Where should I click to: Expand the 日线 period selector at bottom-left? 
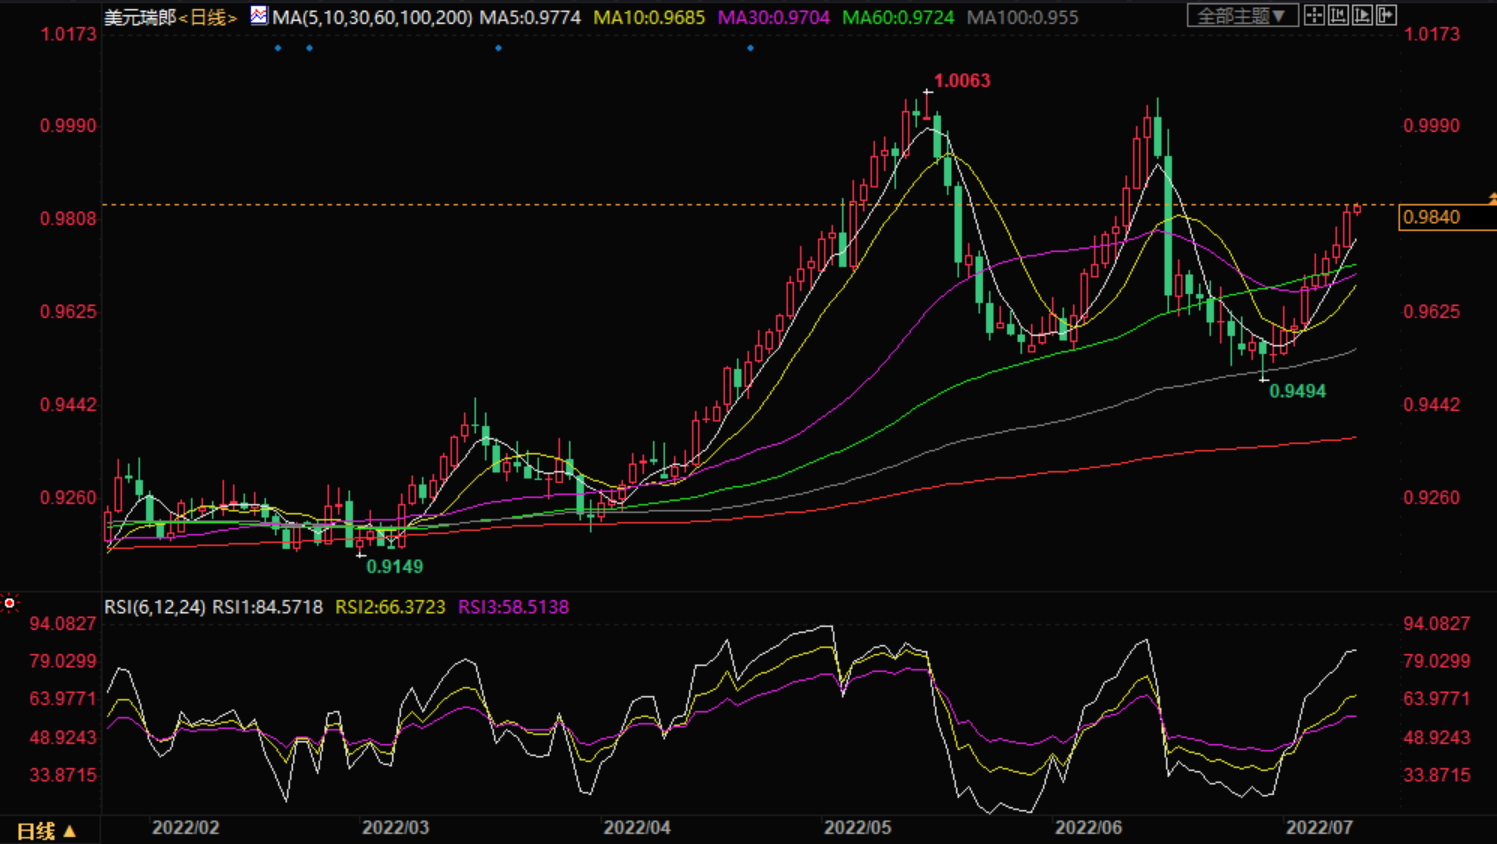pyautogui.click(x=46, y=831)
